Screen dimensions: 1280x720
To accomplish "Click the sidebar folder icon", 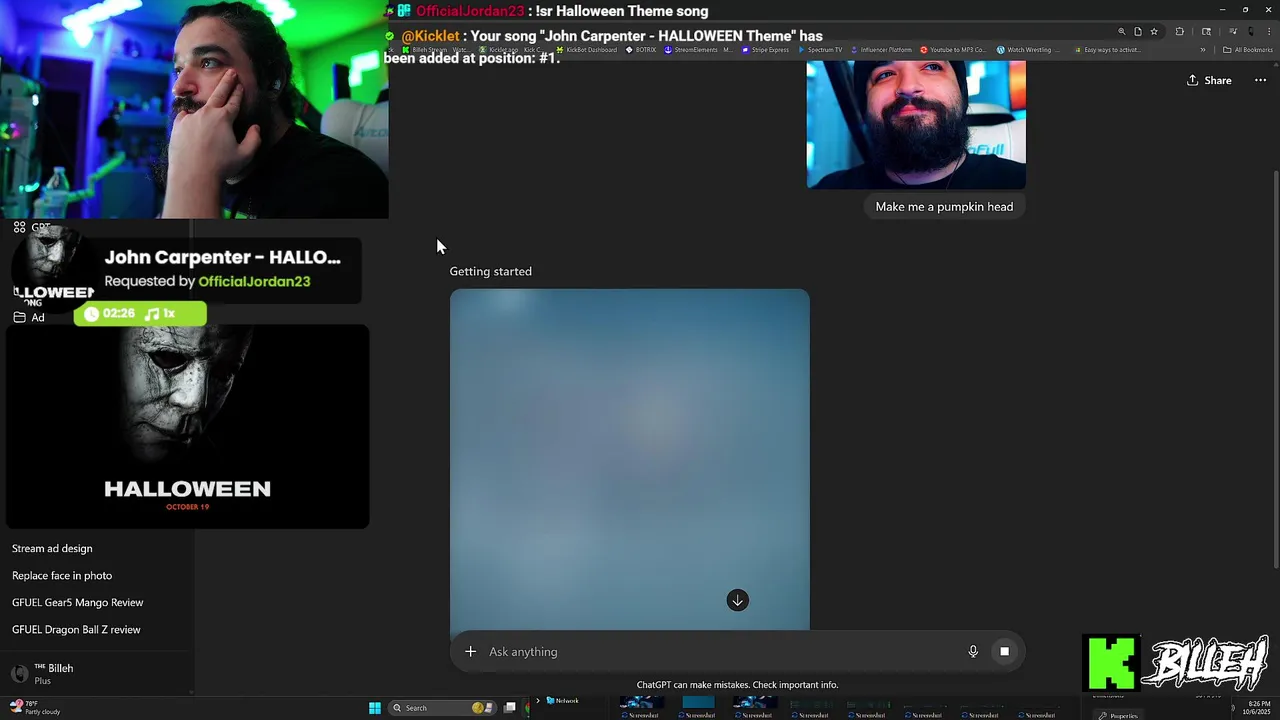I will pyautogui.click(x=19, y=317).
